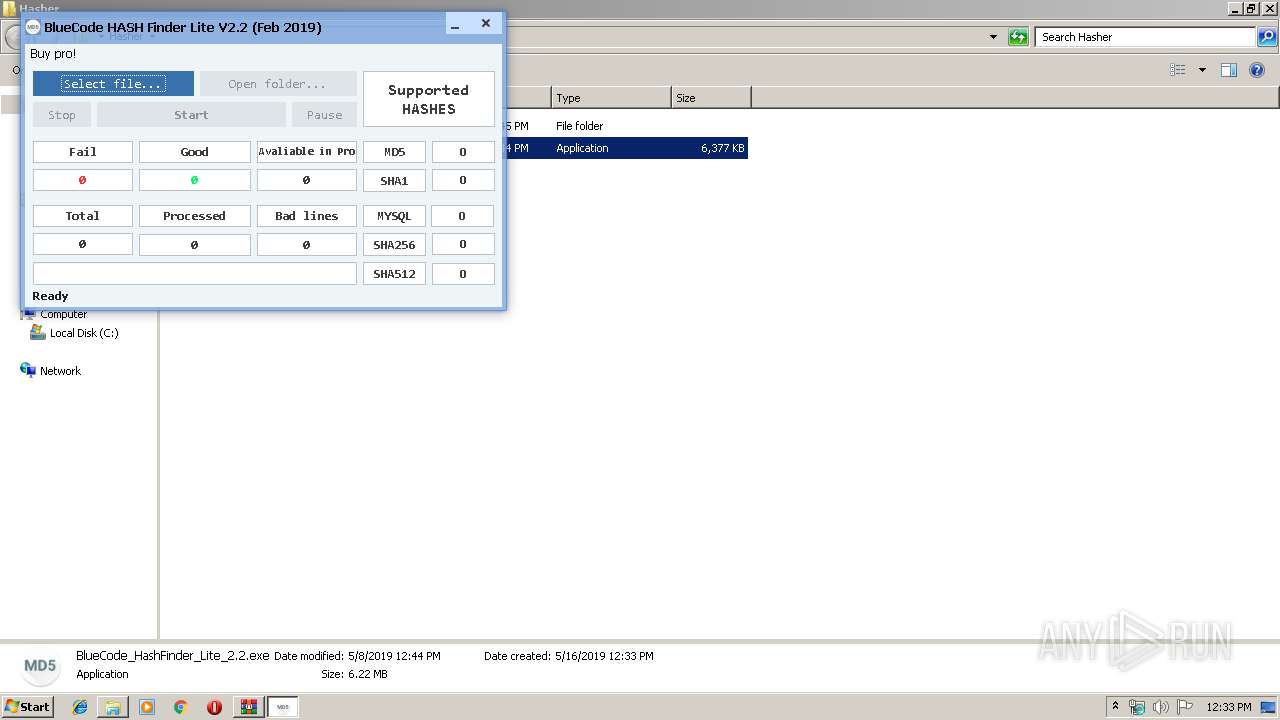Click the SHA512 hash label

coord(394,274)
